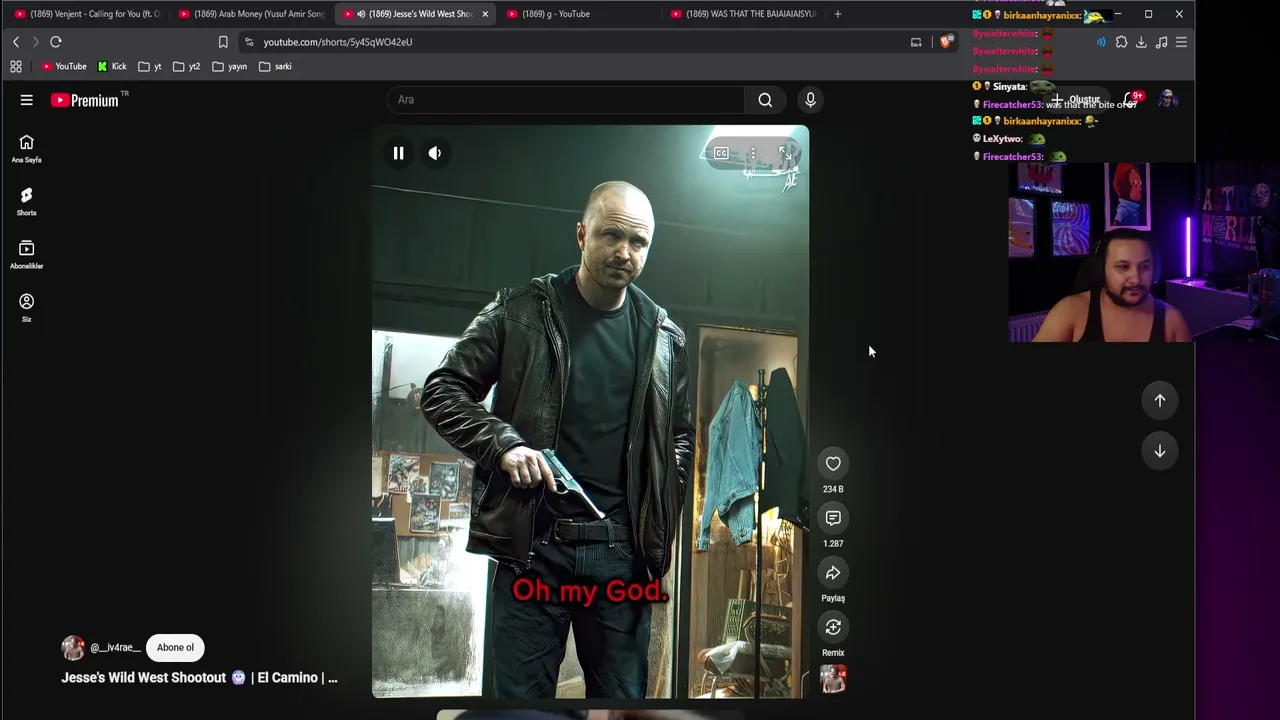1280x720 pixels.
Task: Open the channel avatar beside Abone ol
Action: point(73,647)
